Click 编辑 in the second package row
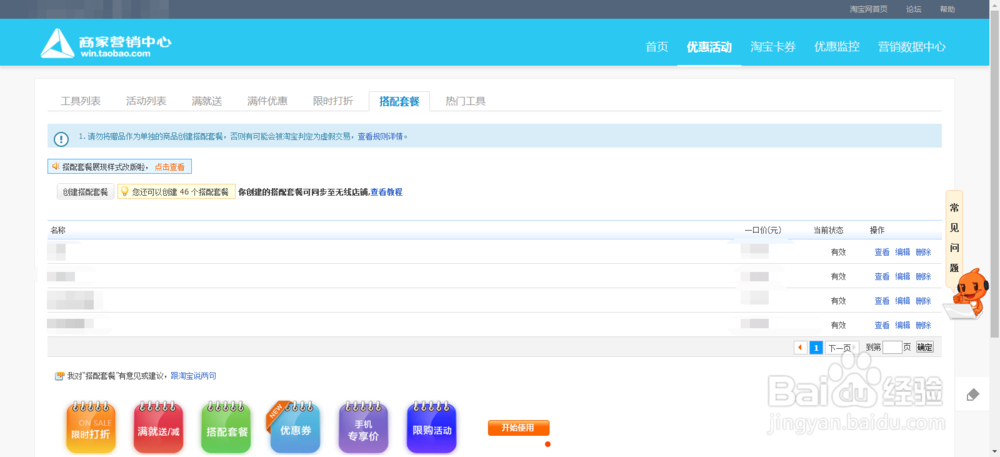This screenshot has height=457, width=1000. coord(902,277)
